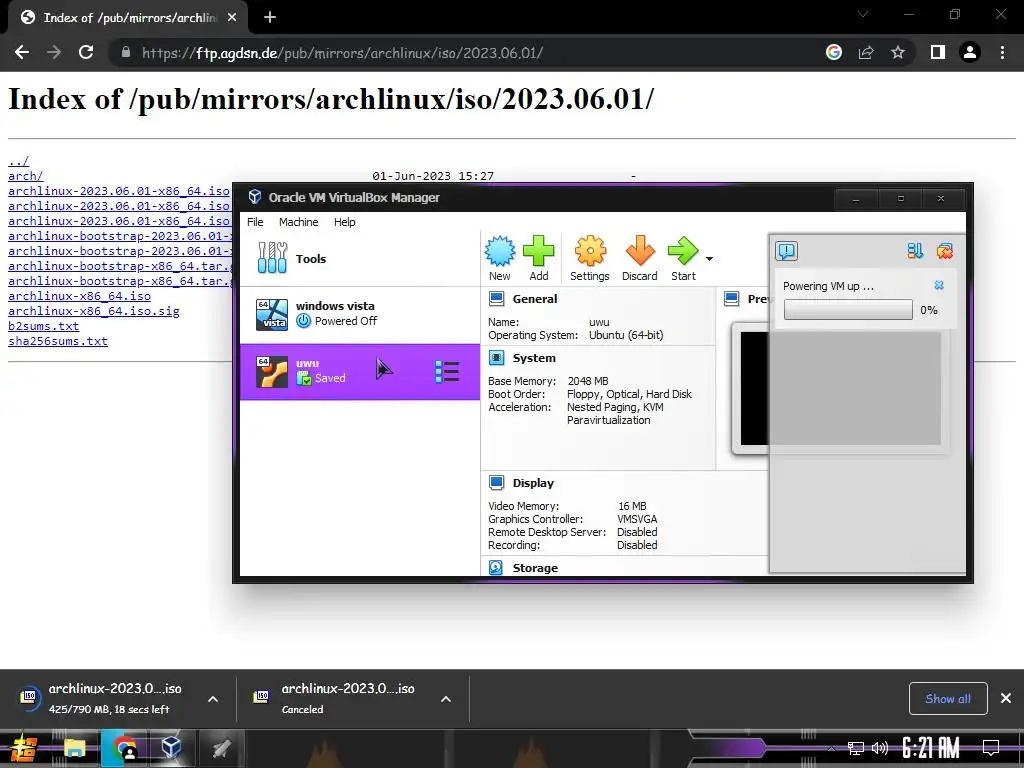Screen dimensions: 1024x768
Task: Click the General section header
Action: (535, 299)
